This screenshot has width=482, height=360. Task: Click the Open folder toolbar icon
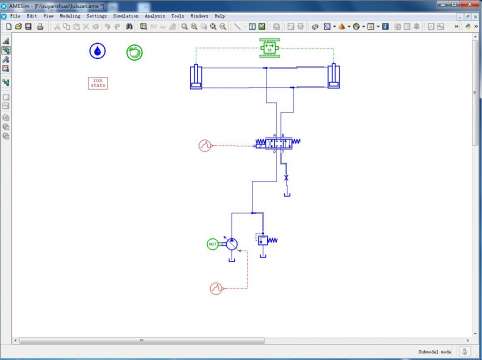19,26
